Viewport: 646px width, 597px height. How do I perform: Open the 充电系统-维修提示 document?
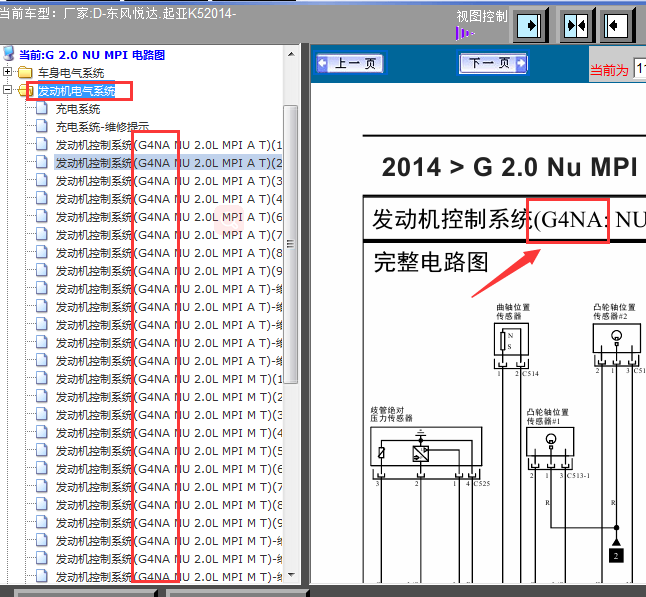102,126
